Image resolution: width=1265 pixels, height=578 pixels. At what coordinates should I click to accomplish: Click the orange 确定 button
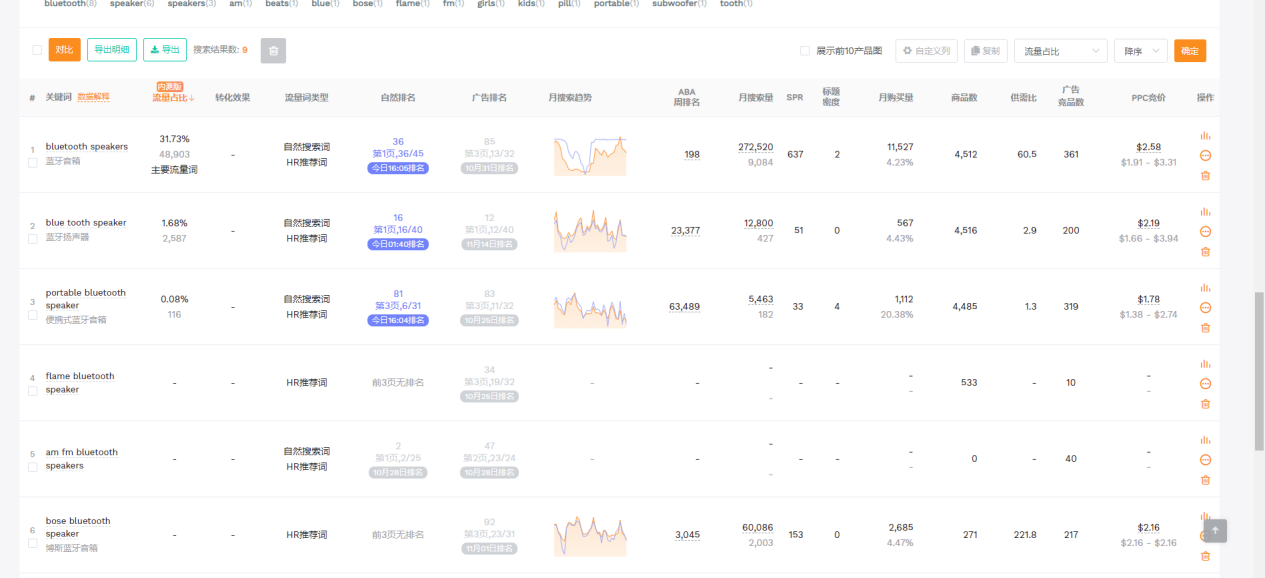click(x=1190, y=50)
